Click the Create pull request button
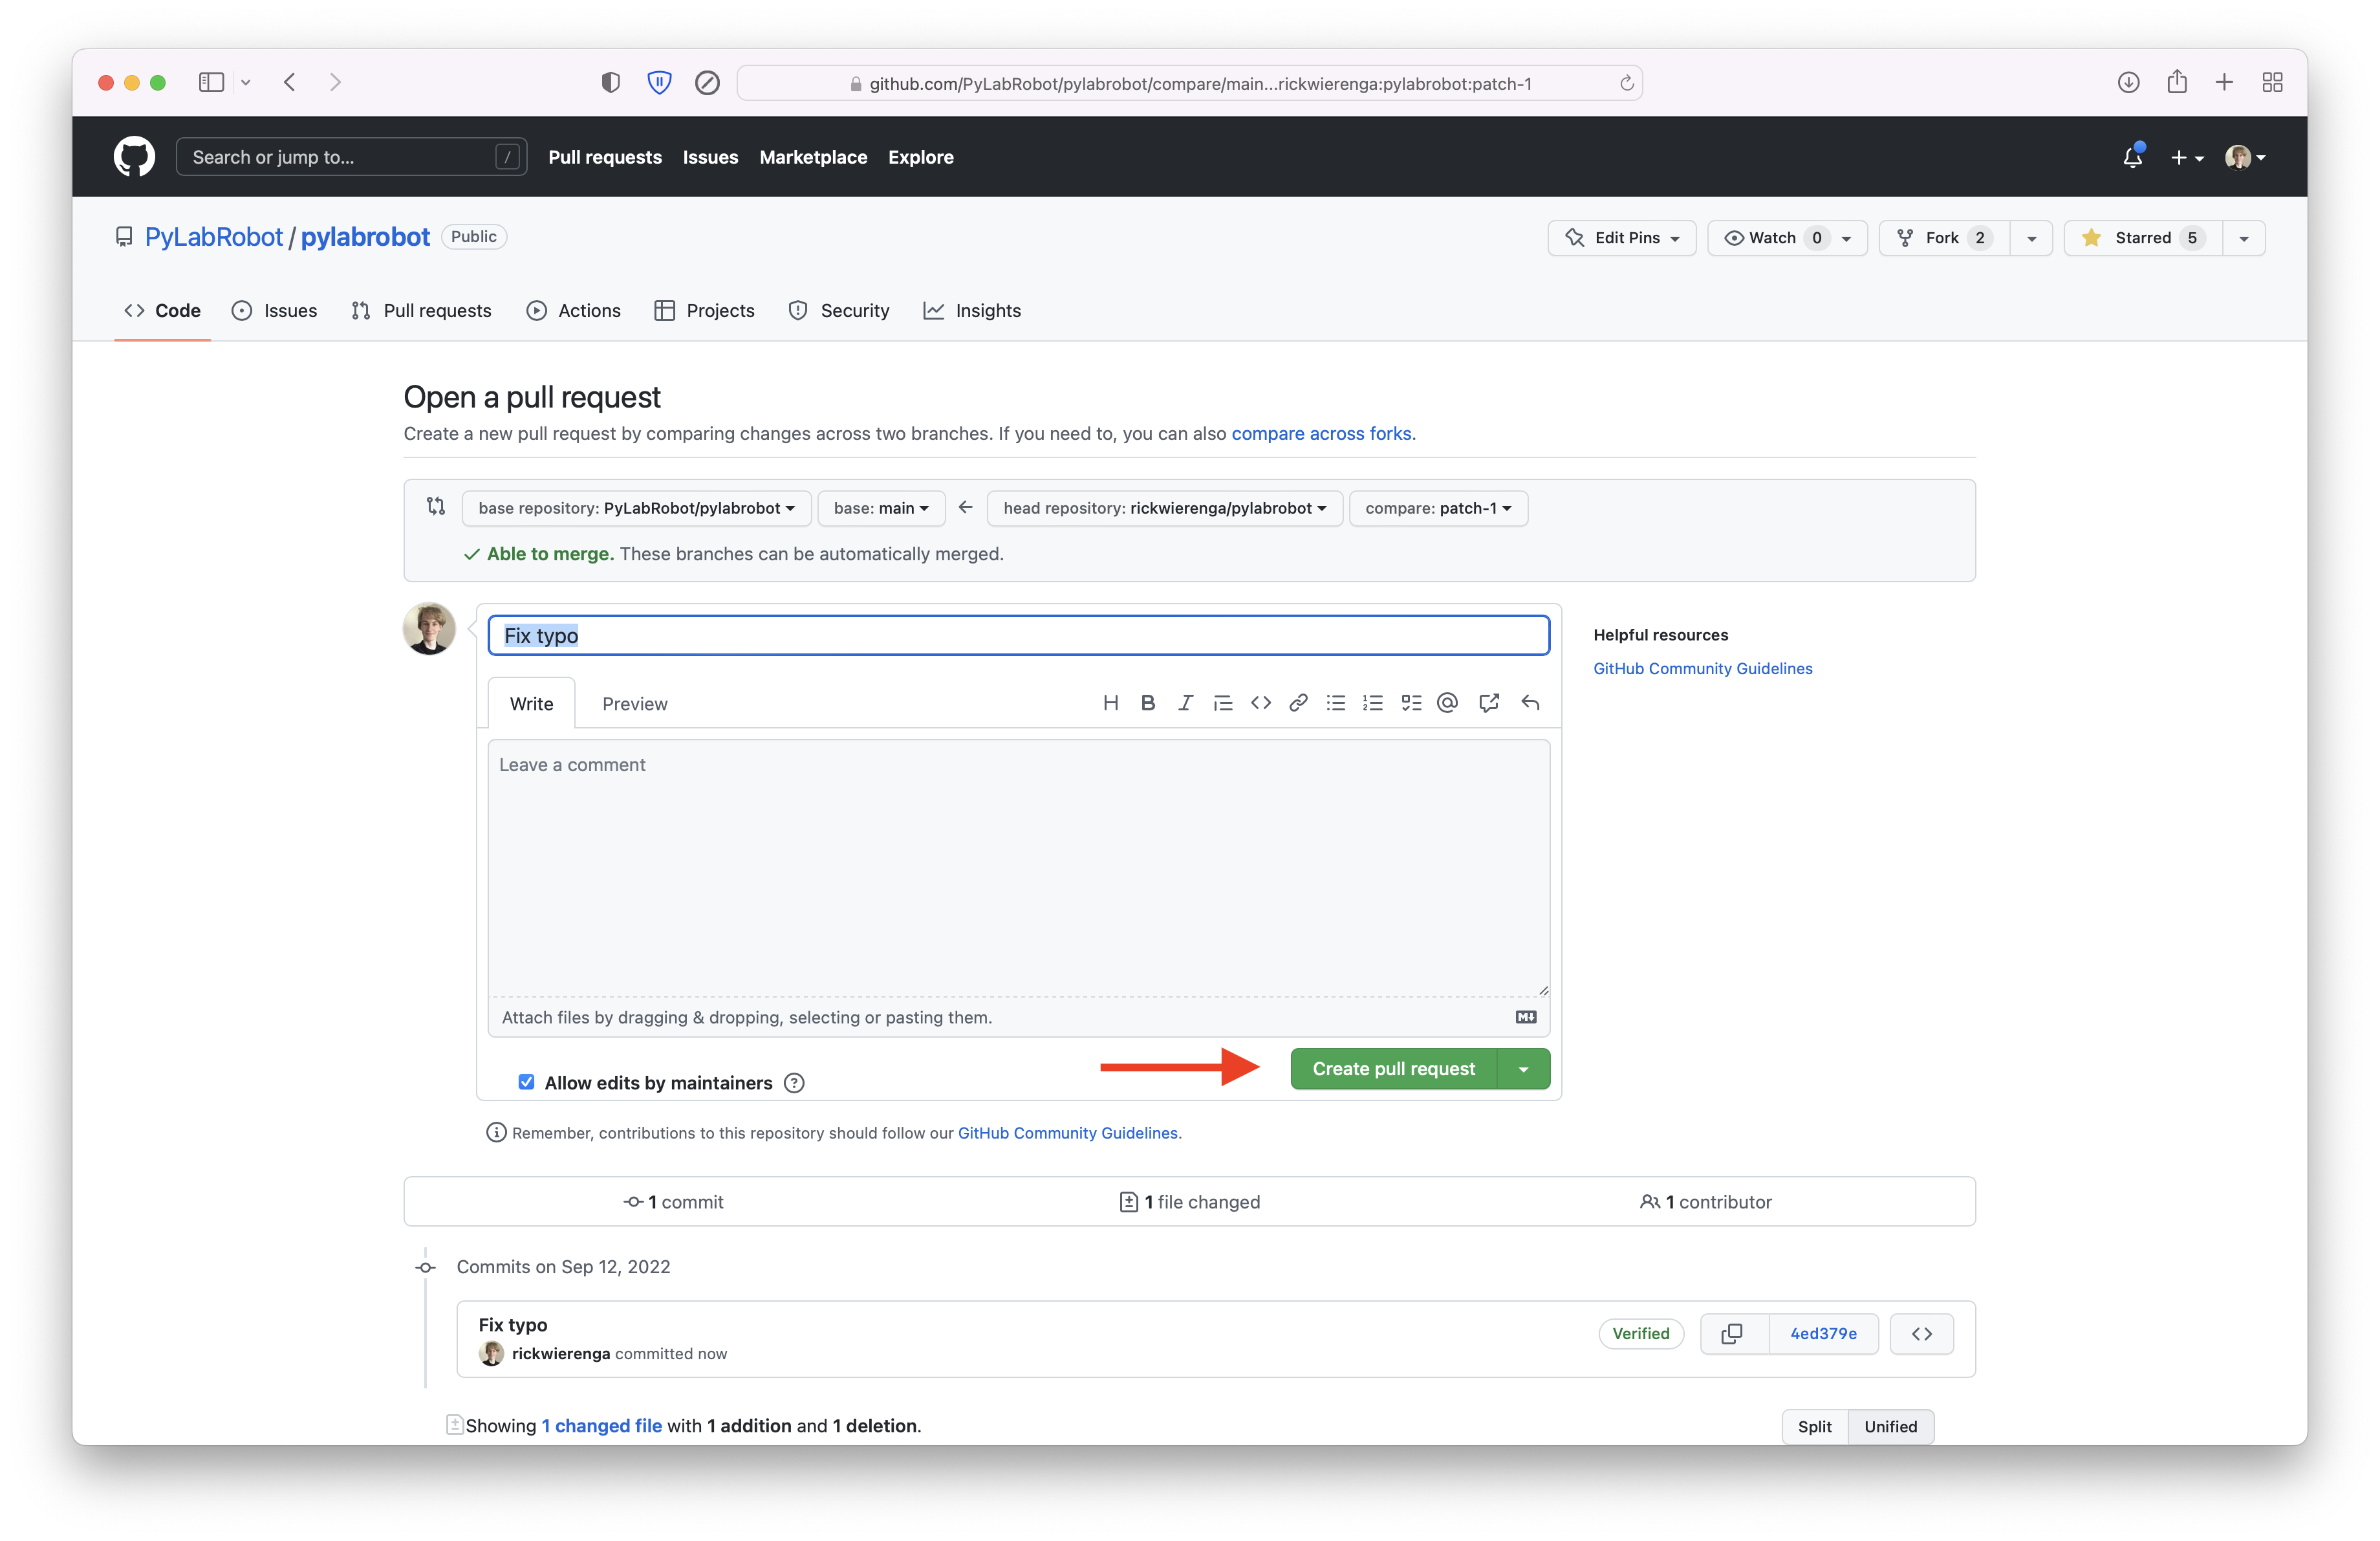This screenshot has width=2380, height=1541. coord(1392,1068)
